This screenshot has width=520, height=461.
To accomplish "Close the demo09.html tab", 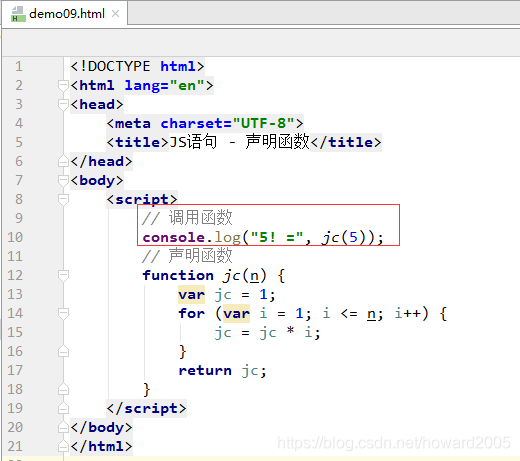I will click(115, 14).
